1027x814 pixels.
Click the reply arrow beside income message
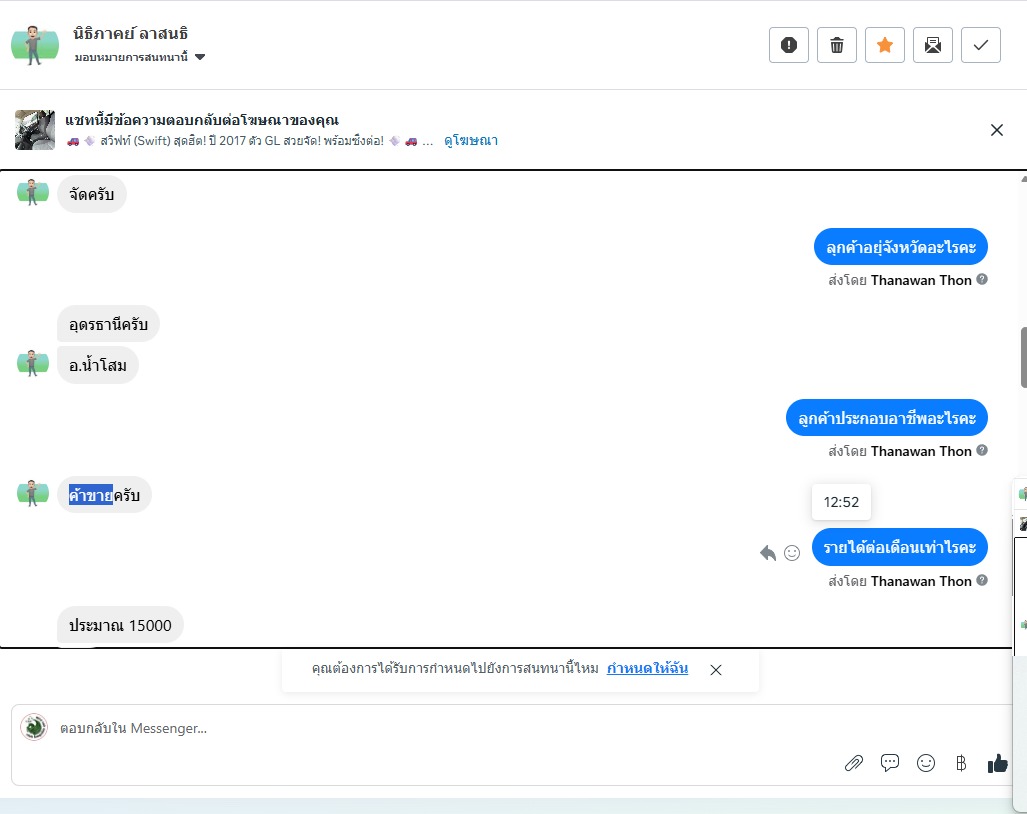click(x=768, y=552)
